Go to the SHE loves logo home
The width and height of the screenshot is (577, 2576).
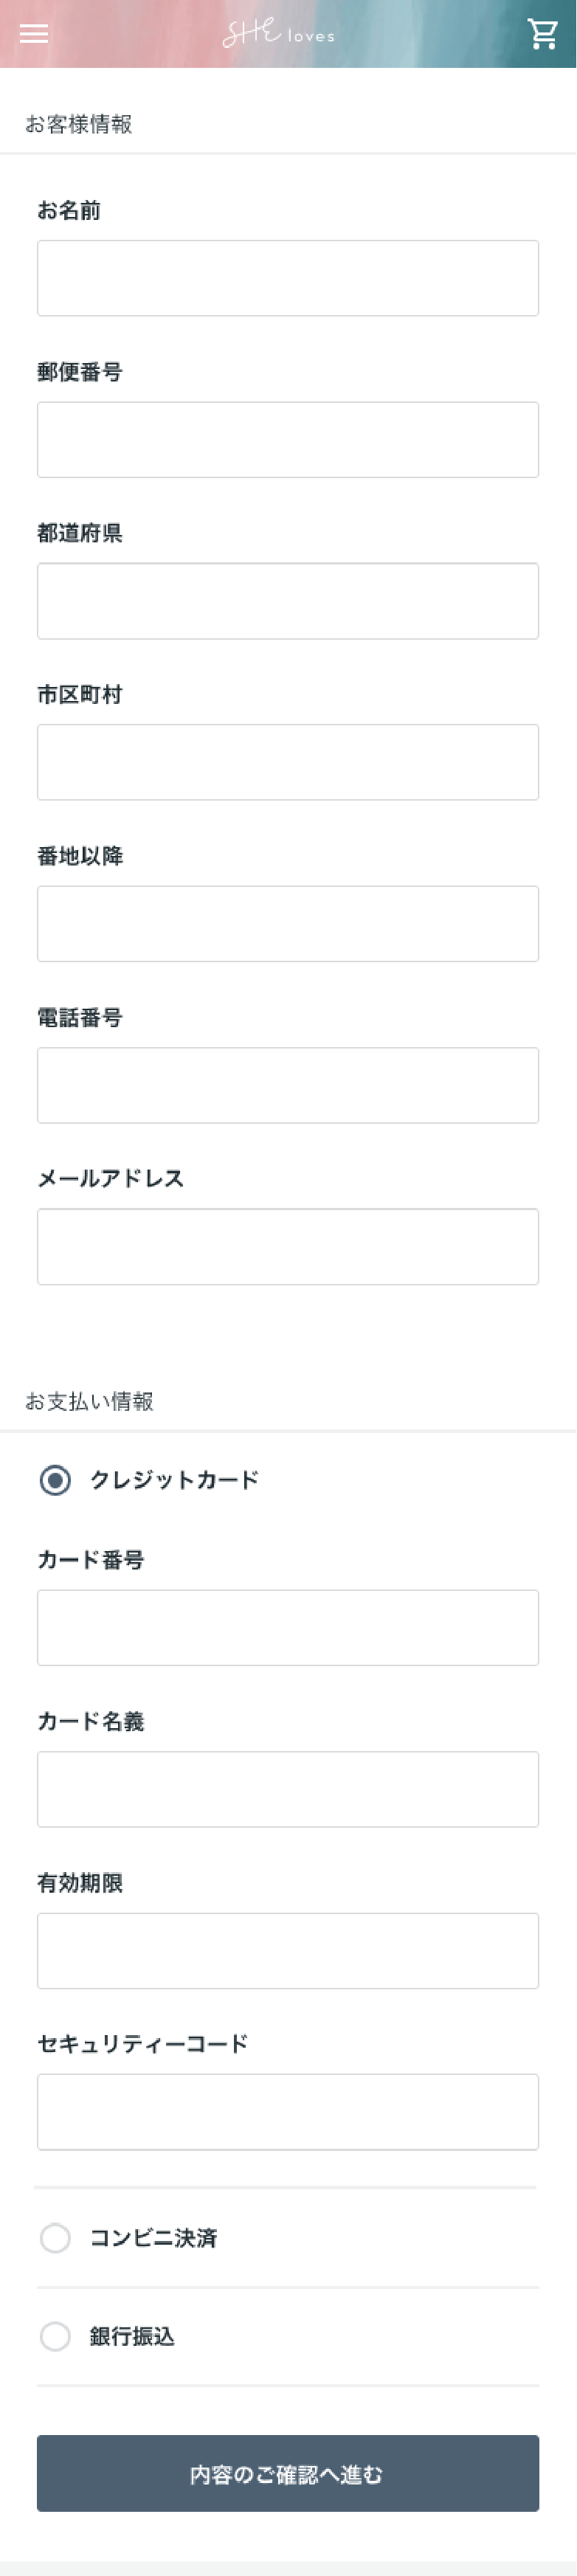click(278, 34)
